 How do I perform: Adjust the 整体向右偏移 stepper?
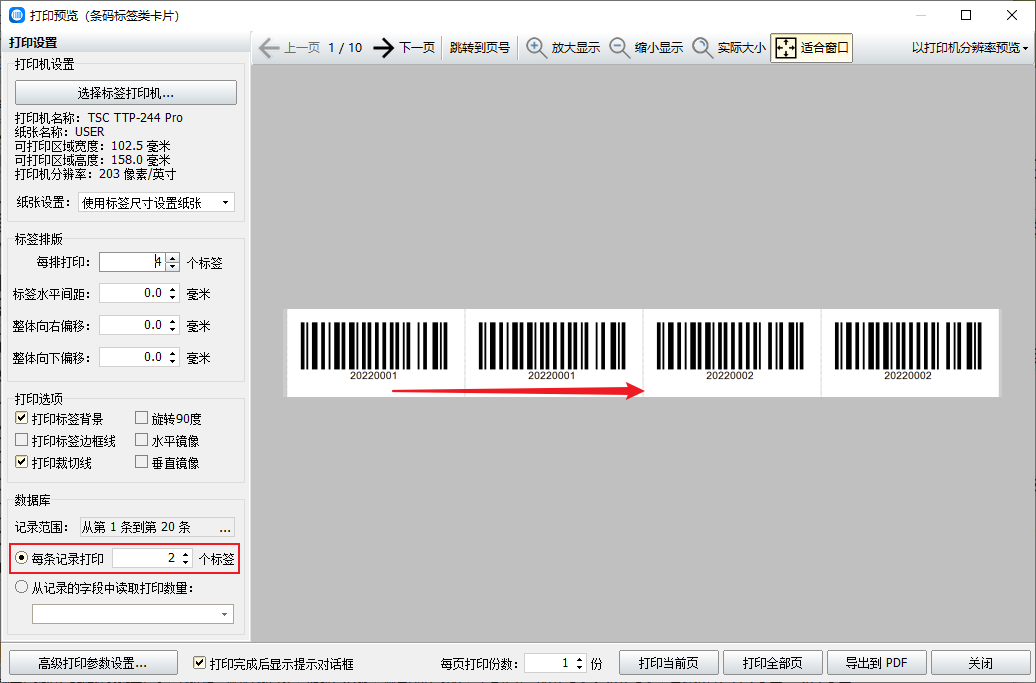coord(172,325)
